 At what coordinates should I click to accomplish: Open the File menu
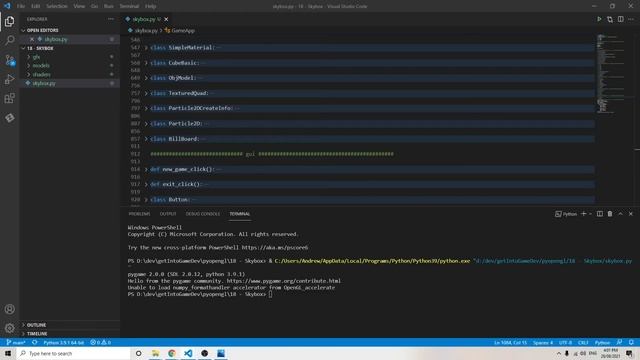coord(21,6)
